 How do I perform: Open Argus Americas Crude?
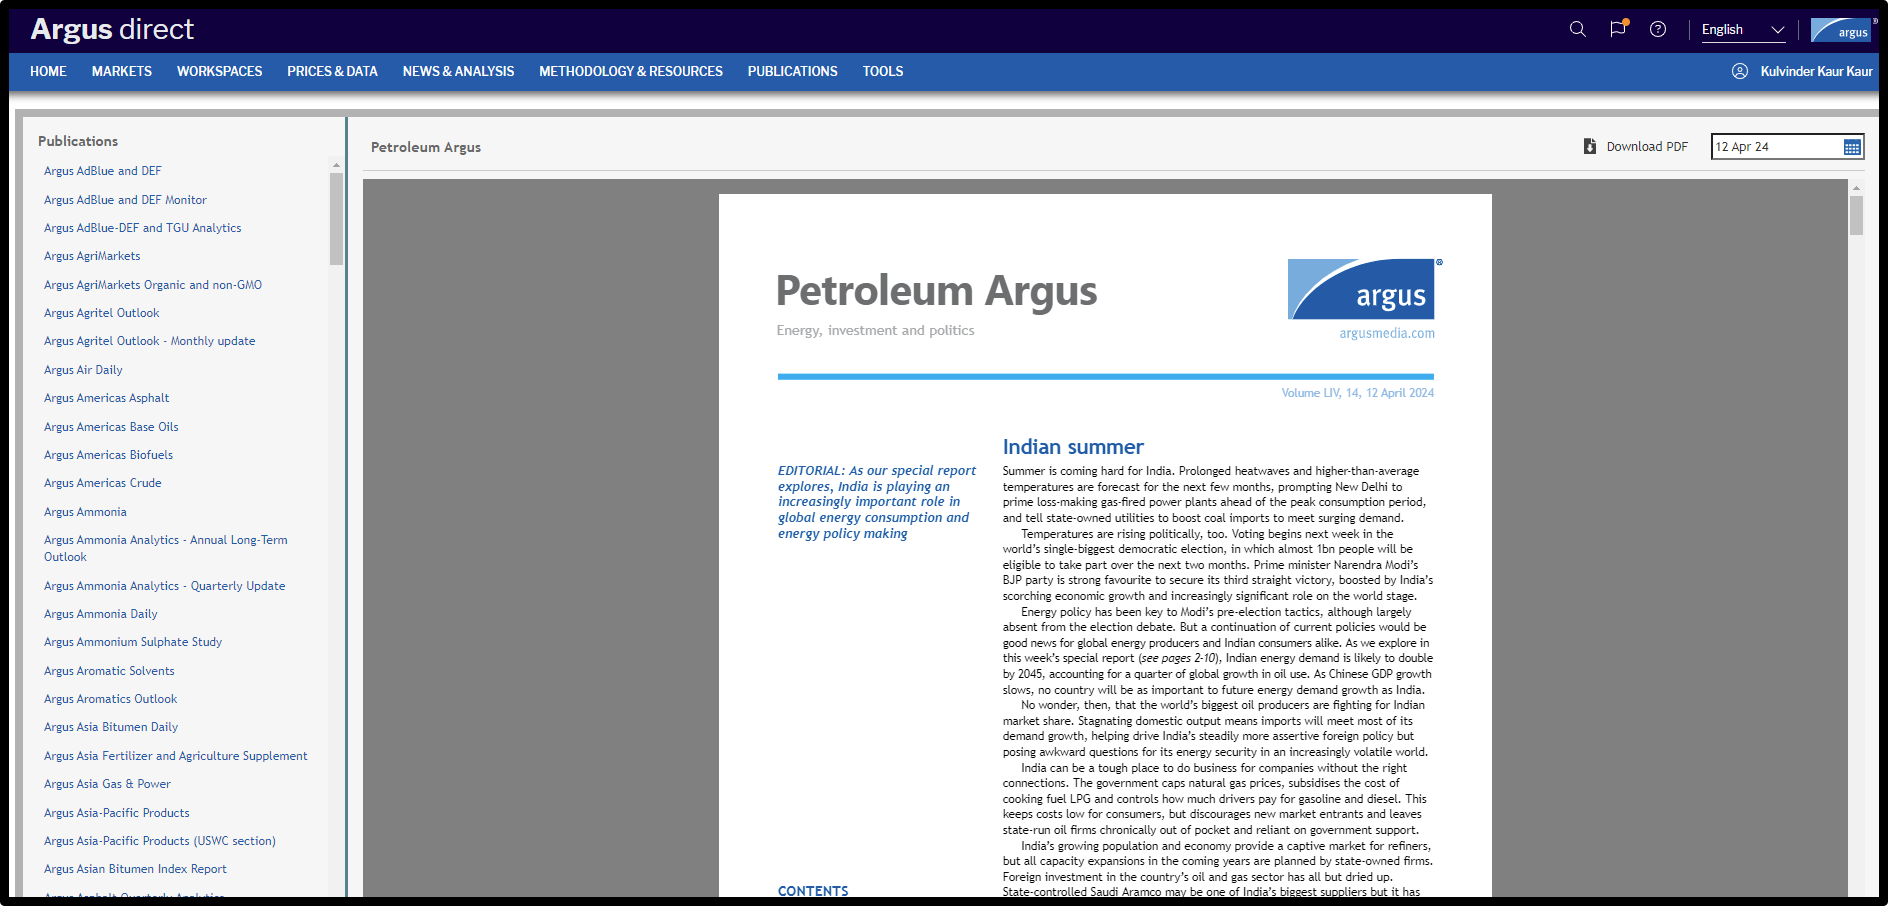[x=103, y=483]
